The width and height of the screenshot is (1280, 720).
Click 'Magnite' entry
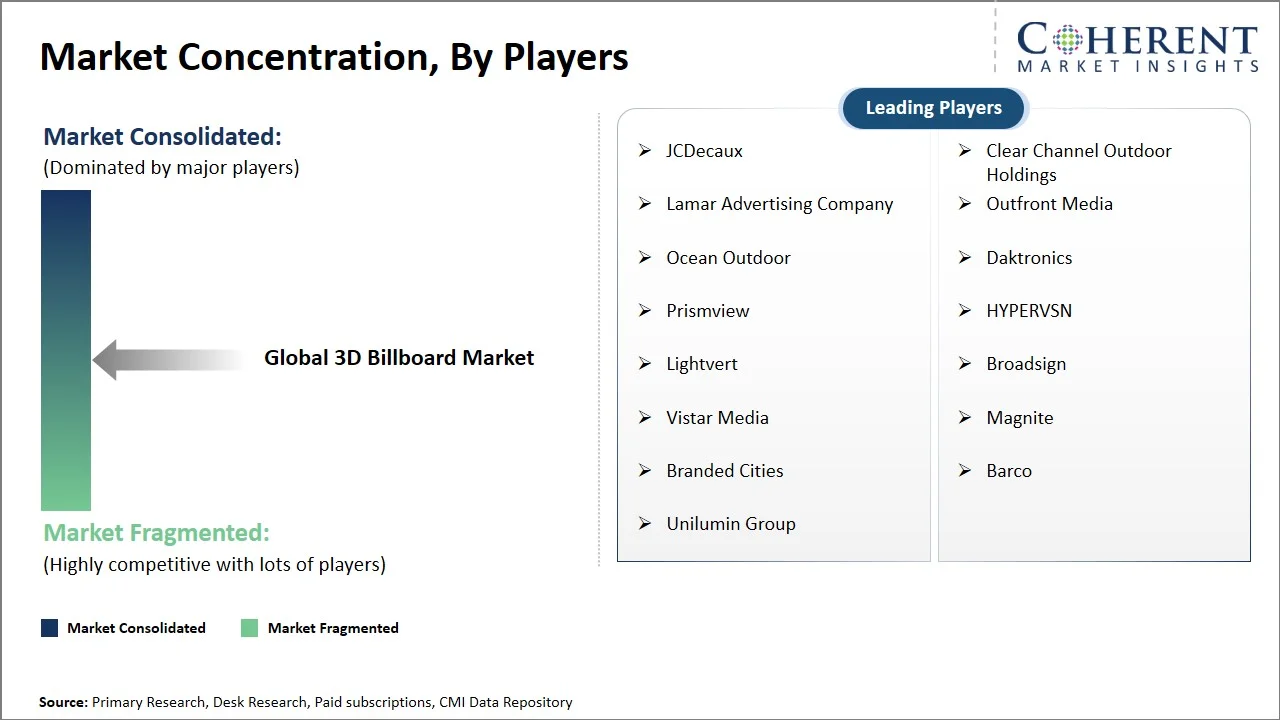point(1020,418)
